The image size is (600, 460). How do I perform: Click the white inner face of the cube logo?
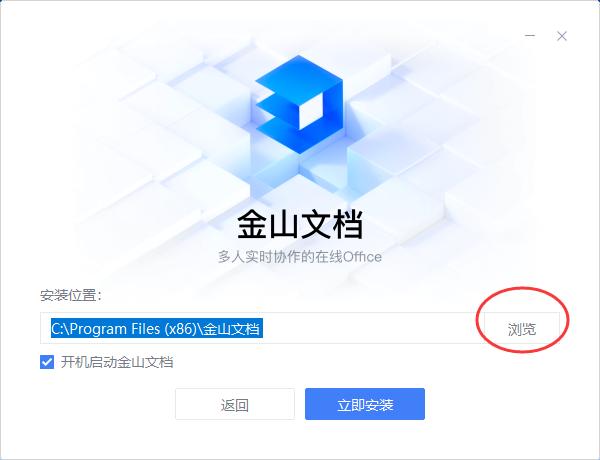(x=311, y=110)
